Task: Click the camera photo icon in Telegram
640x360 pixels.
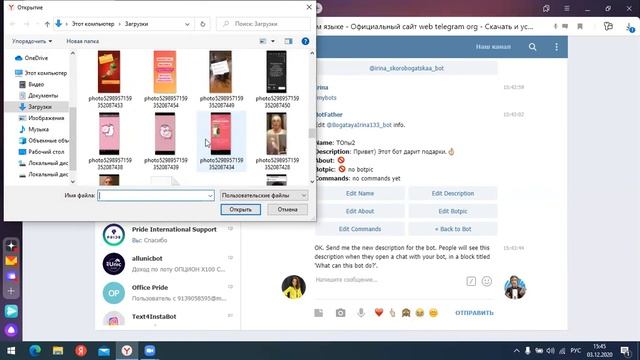Action: (340, 313)
